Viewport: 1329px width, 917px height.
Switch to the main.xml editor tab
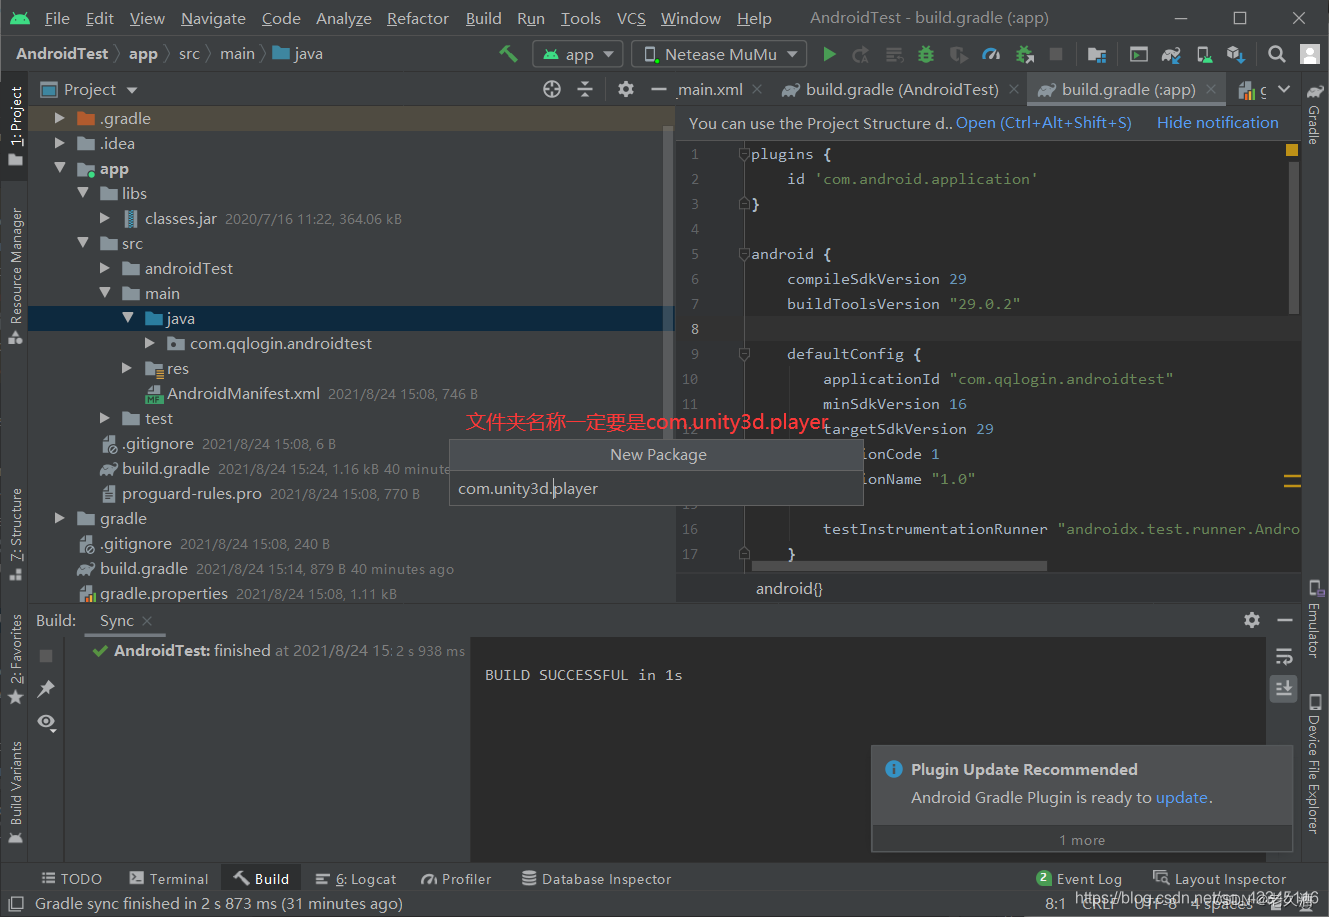tap(710, 89)
